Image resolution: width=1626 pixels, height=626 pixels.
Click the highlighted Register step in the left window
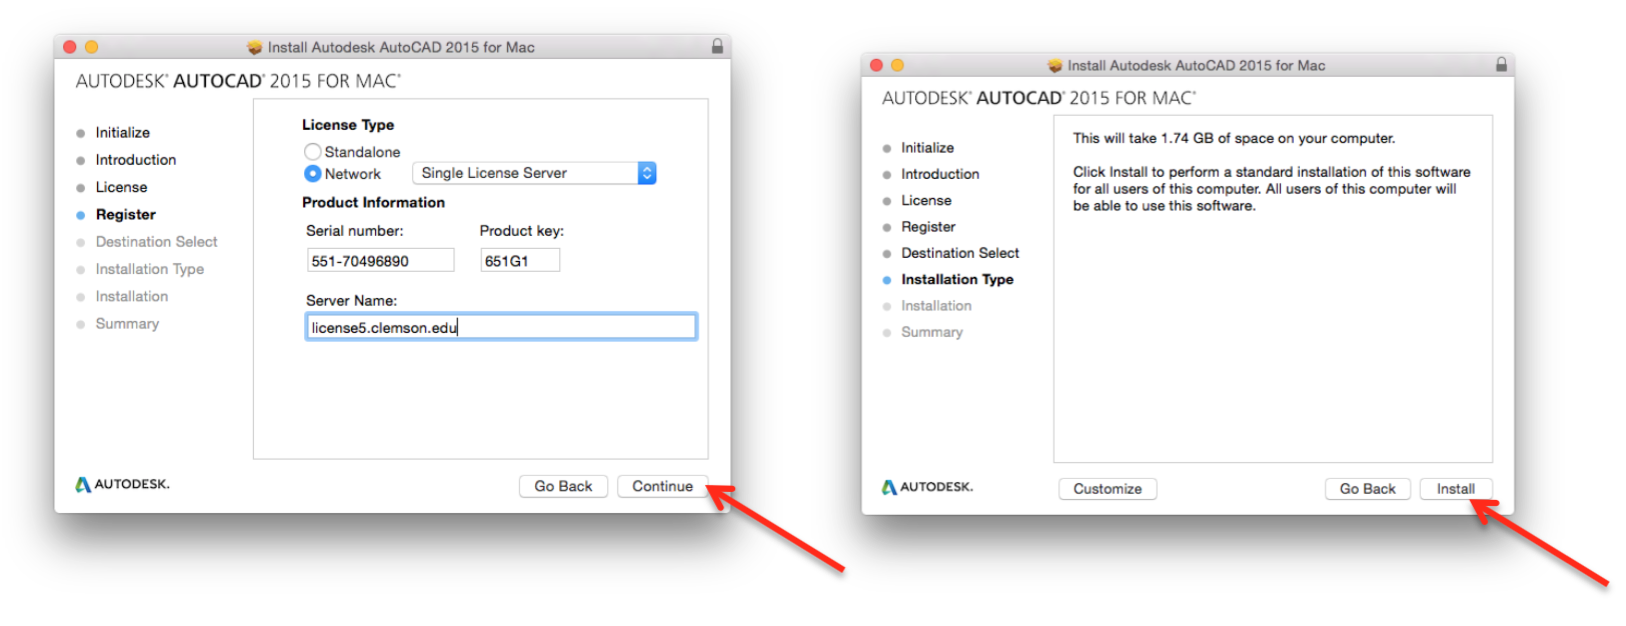(x=125, y=214)
